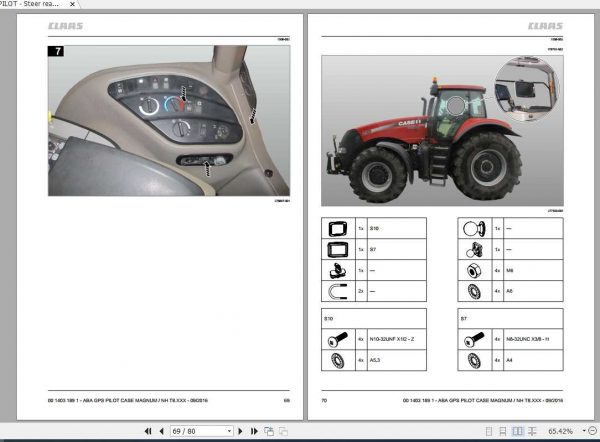
Task: Click the CLAAS logo on right page
Action: (545, 26)
